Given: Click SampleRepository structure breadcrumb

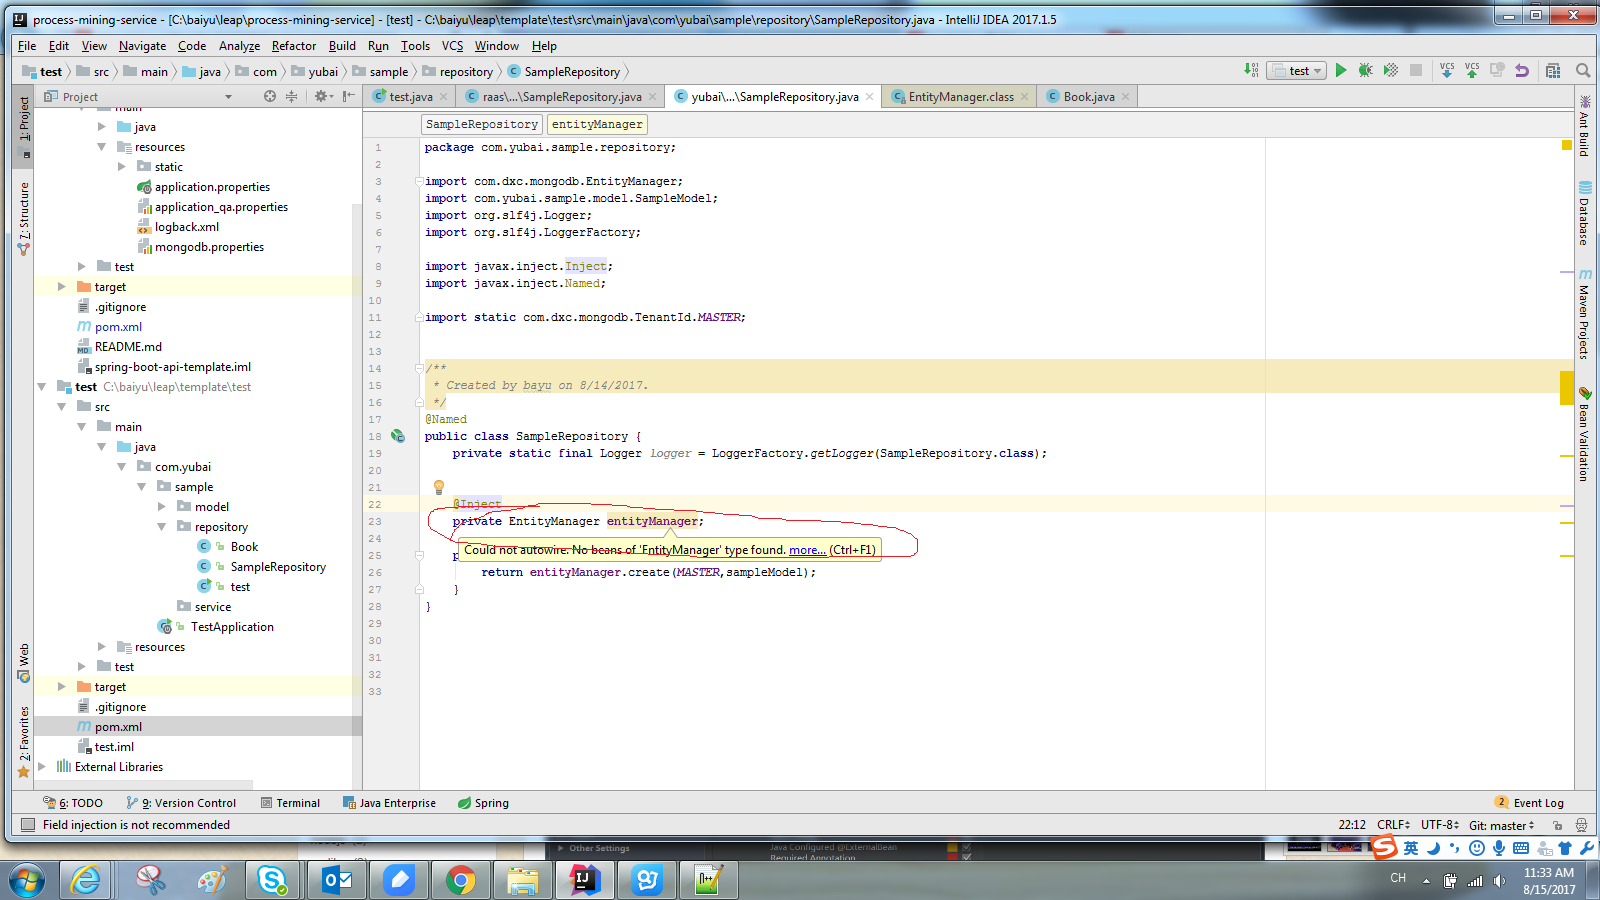Looking at the screenshot, I should (482, 124).
